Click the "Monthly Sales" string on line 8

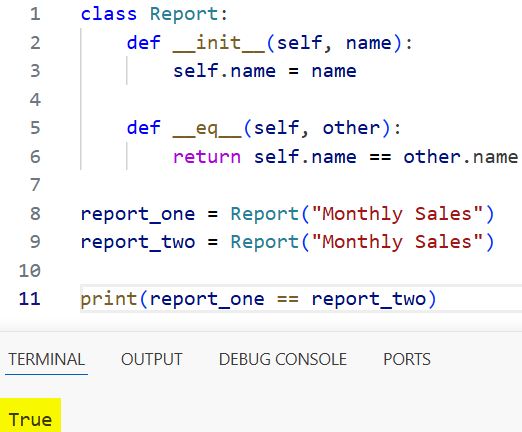(397, 214)
